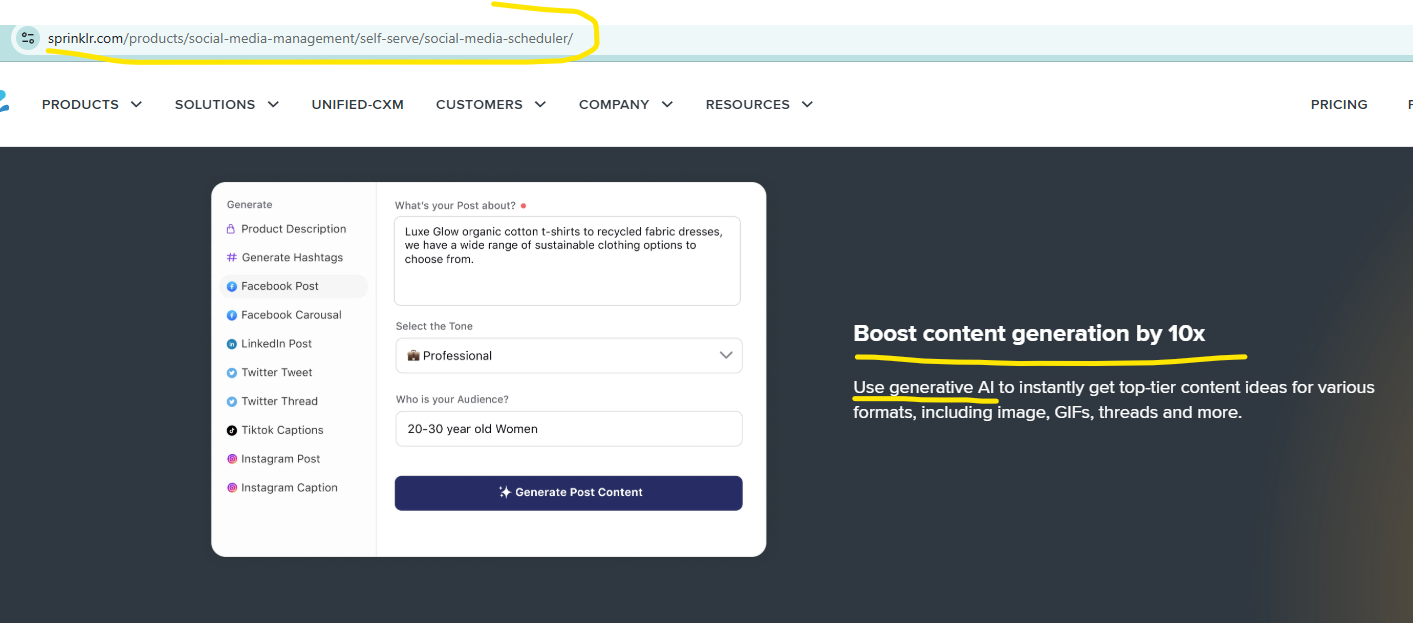This screenshot has height=623, width=1413.
Task: Click the Instagram icon beside Instagram Post
Action: [x=232, y=459]
